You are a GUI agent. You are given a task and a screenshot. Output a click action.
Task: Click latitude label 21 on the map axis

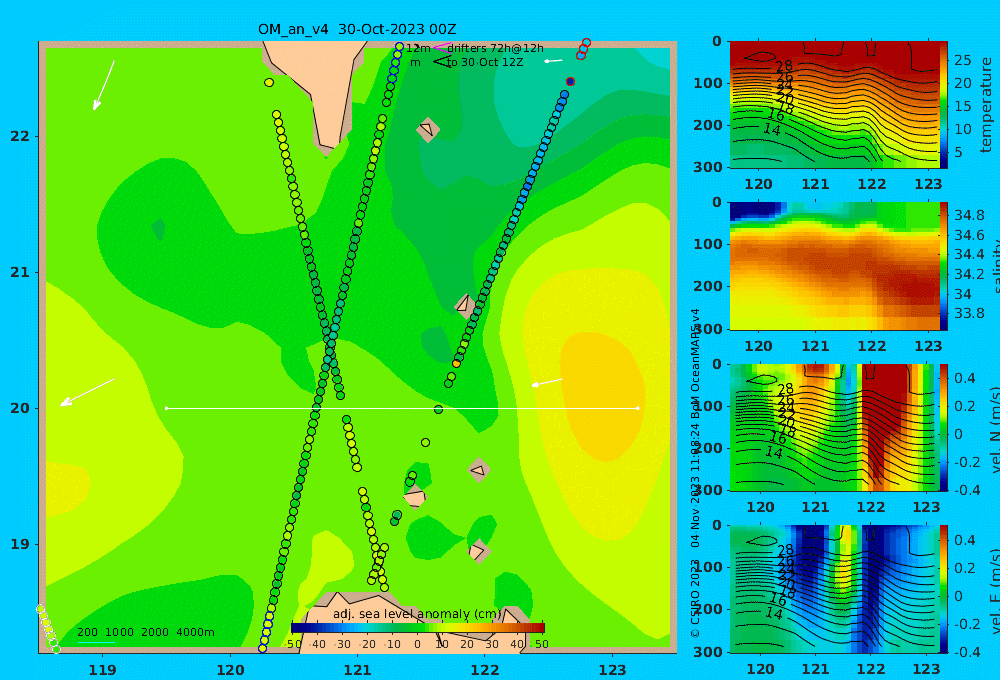[19, 272]
